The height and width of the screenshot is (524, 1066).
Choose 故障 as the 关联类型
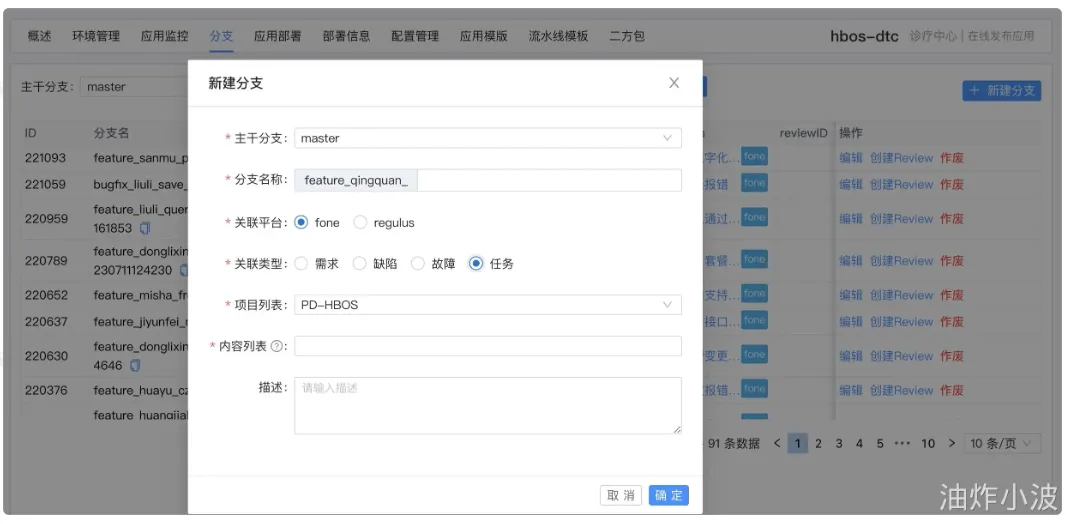tap(417, 264)
